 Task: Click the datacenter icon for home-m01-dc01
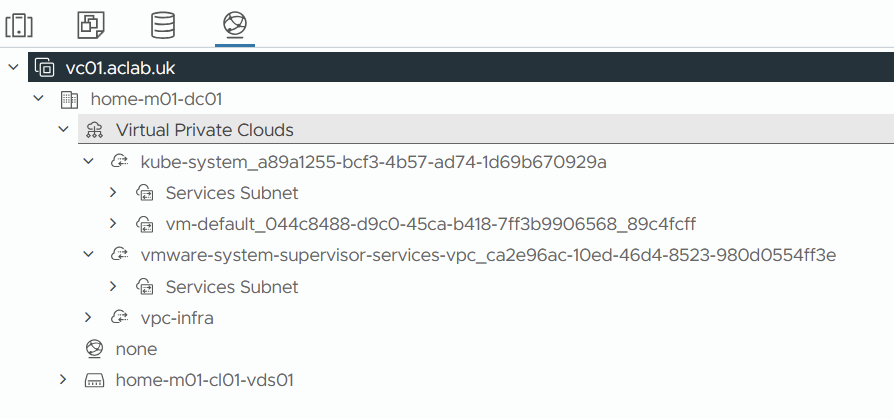point(69,99)
